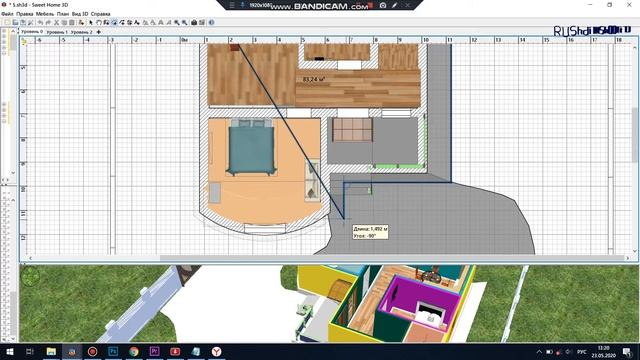Click the Paste toolbar icon
The width and height of the screenshot is (640, 360).
point(72,22)
